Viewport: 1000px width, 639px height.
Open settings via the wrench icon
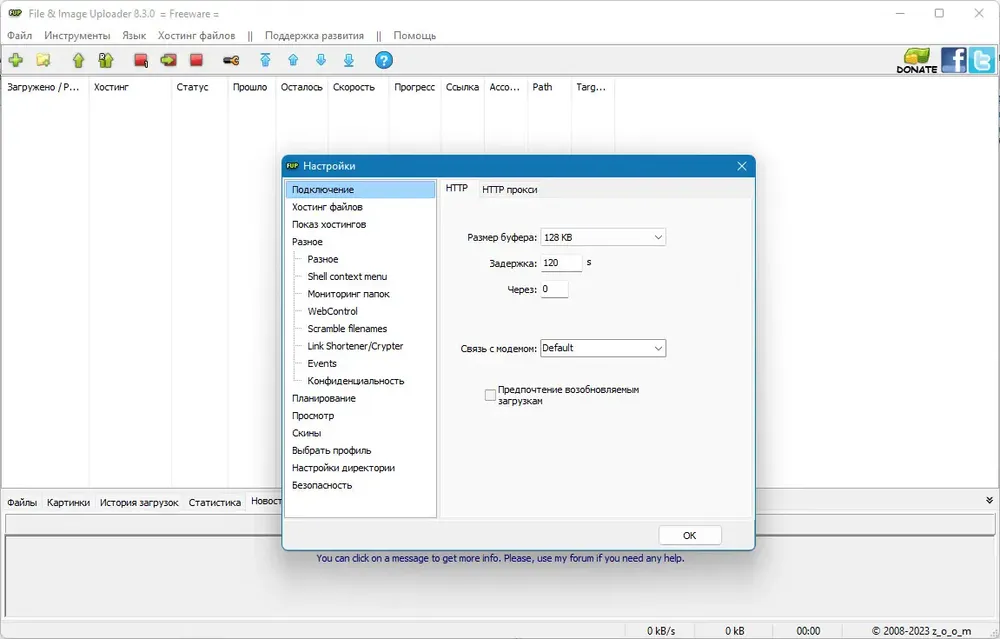click(x=231, y=60)
